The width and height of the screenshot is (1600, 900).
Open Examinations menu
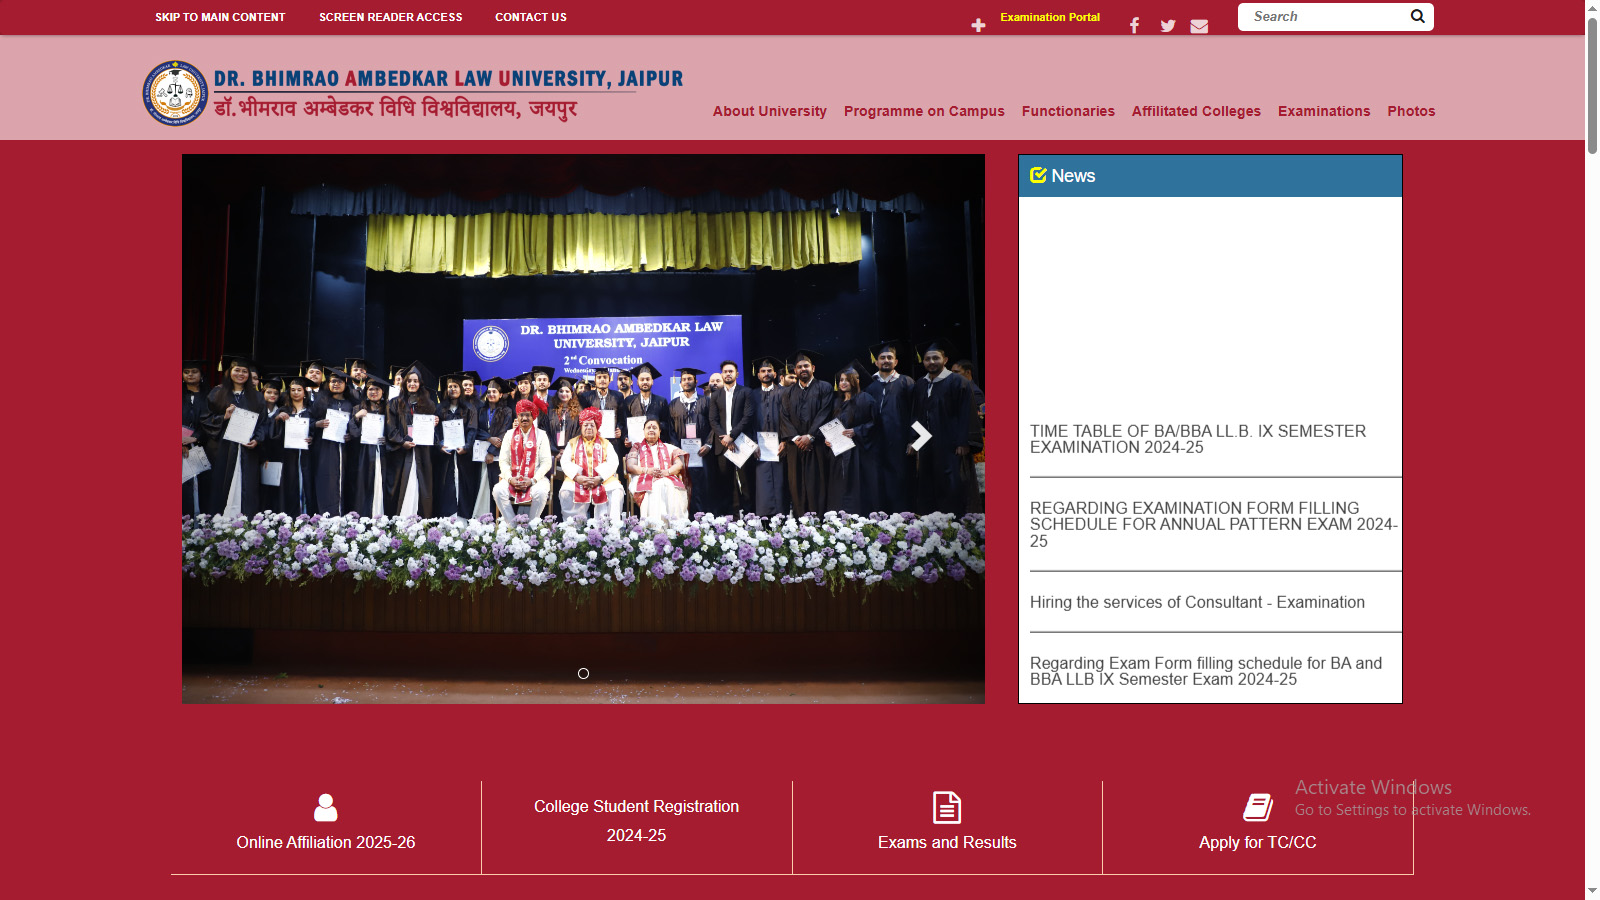click(1324, 111)
